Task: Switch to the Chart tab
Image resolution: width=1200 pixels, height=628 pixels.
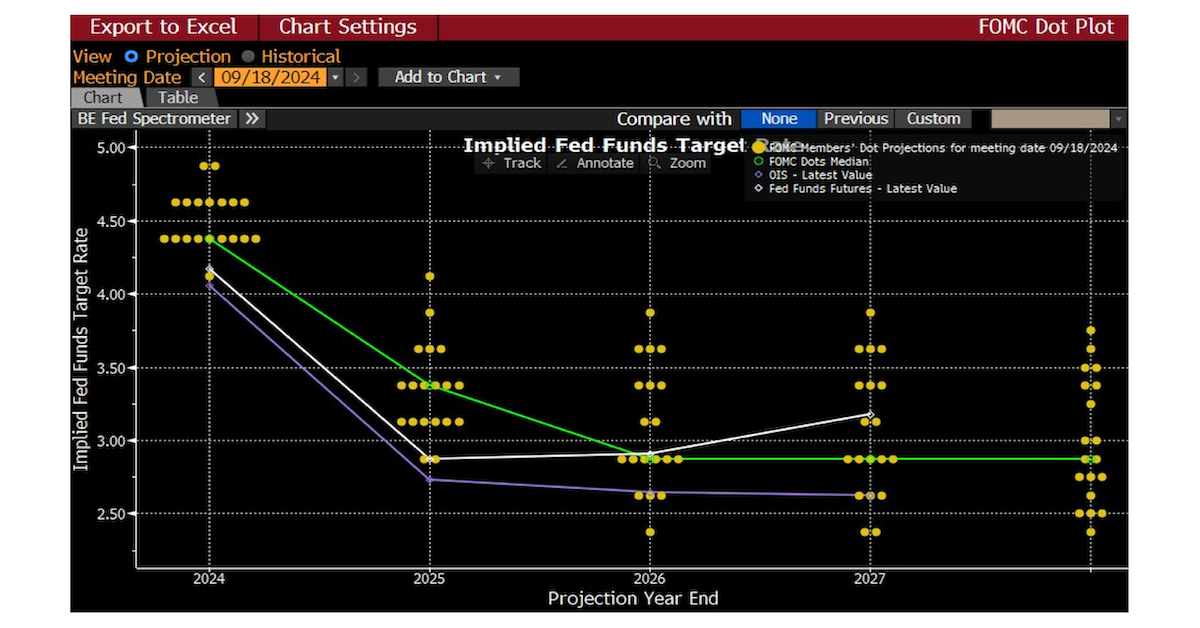Action: (103, 98)
